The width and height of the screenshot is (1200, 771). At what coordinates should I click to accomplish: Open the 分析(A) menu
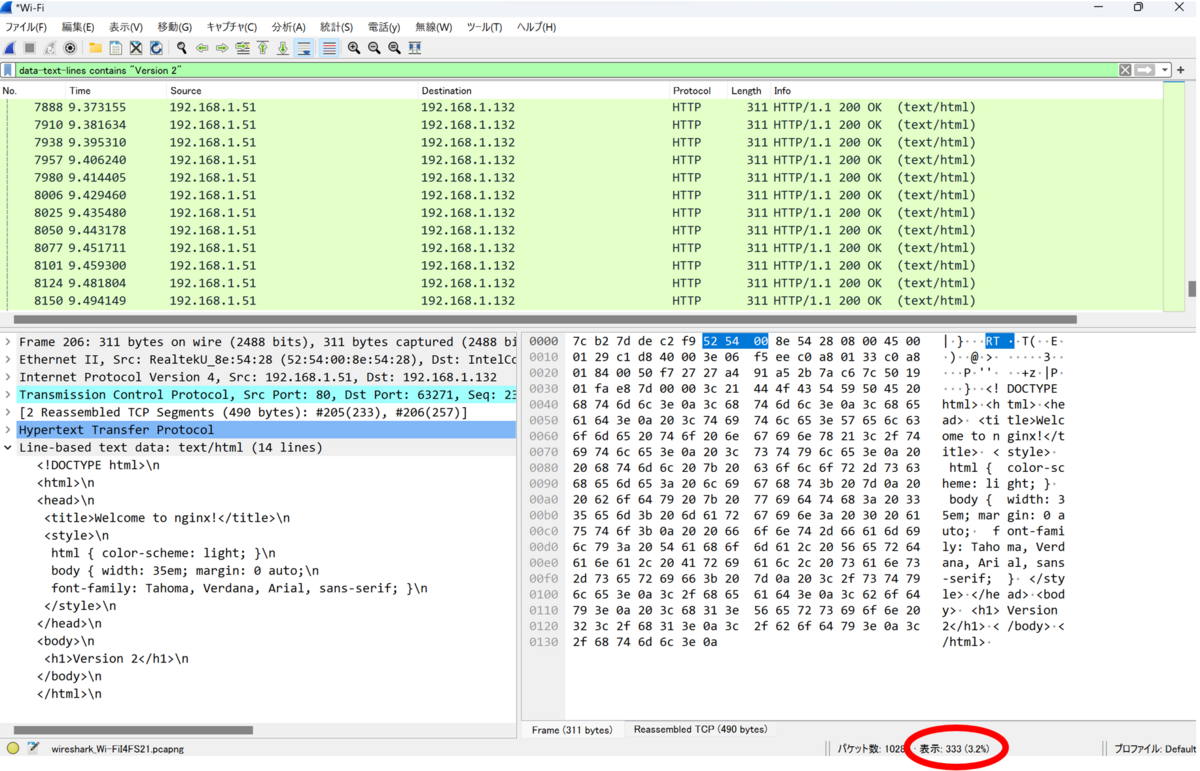[289, 27]
